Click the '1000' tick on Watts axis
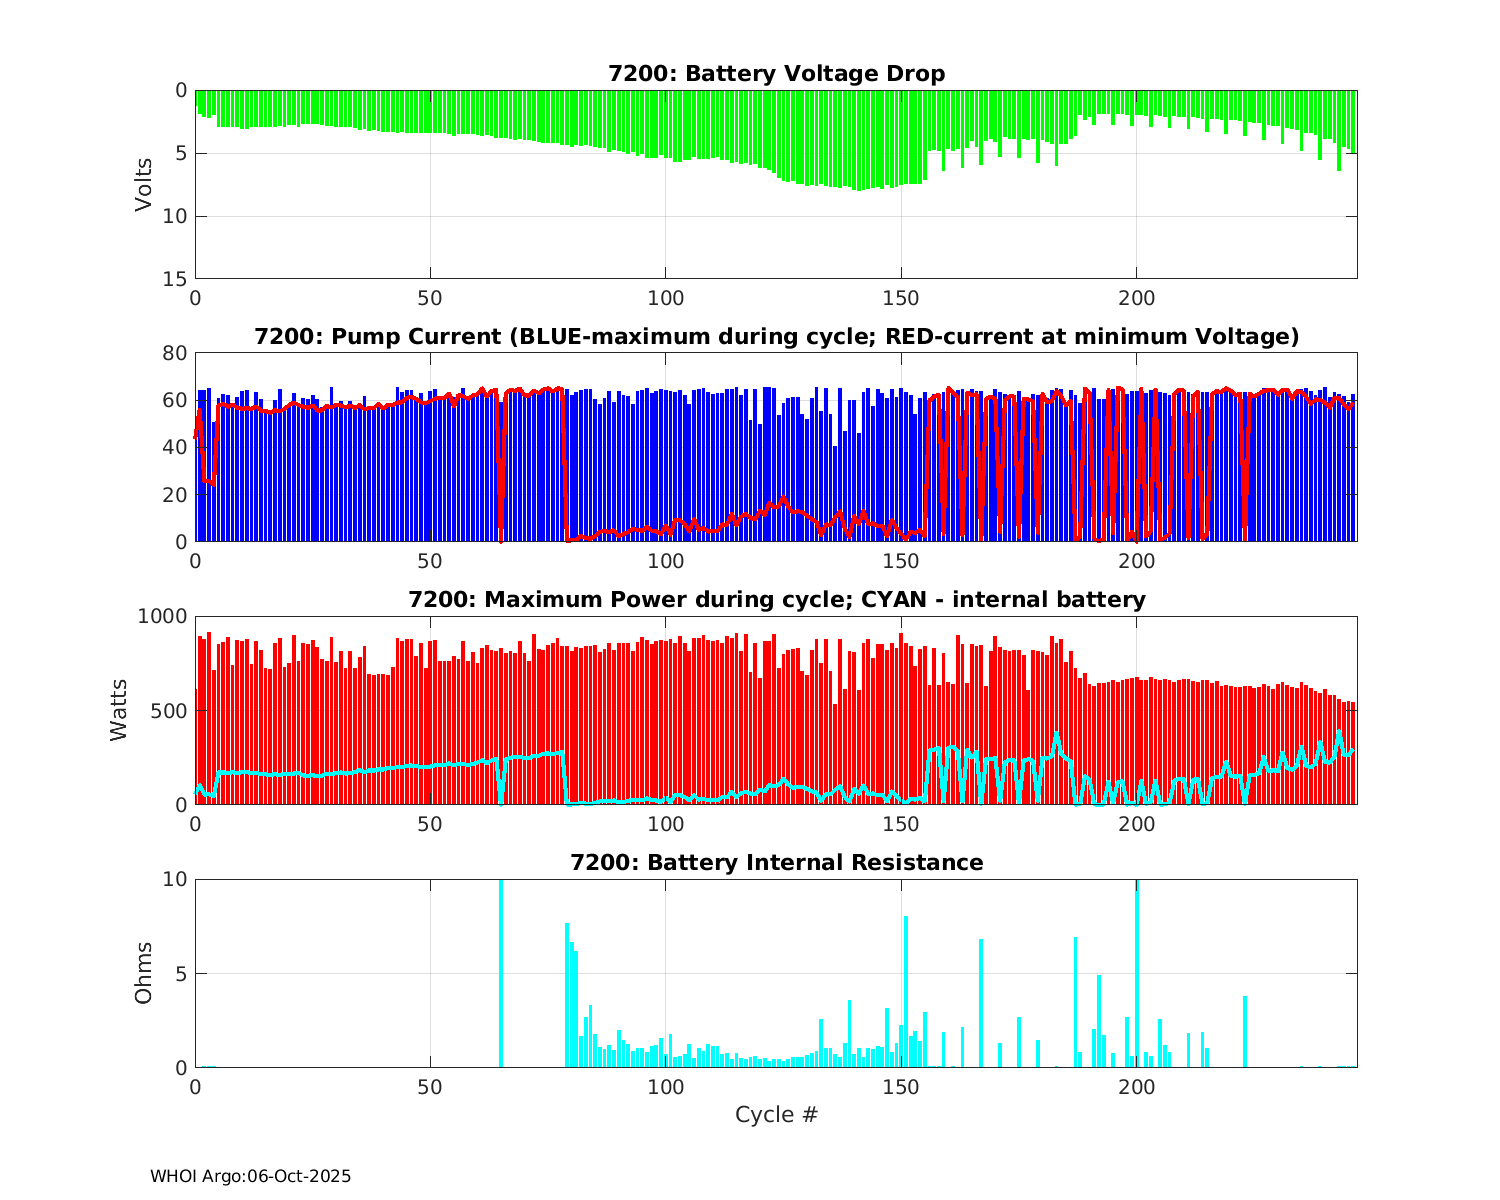 click(161, 616)
